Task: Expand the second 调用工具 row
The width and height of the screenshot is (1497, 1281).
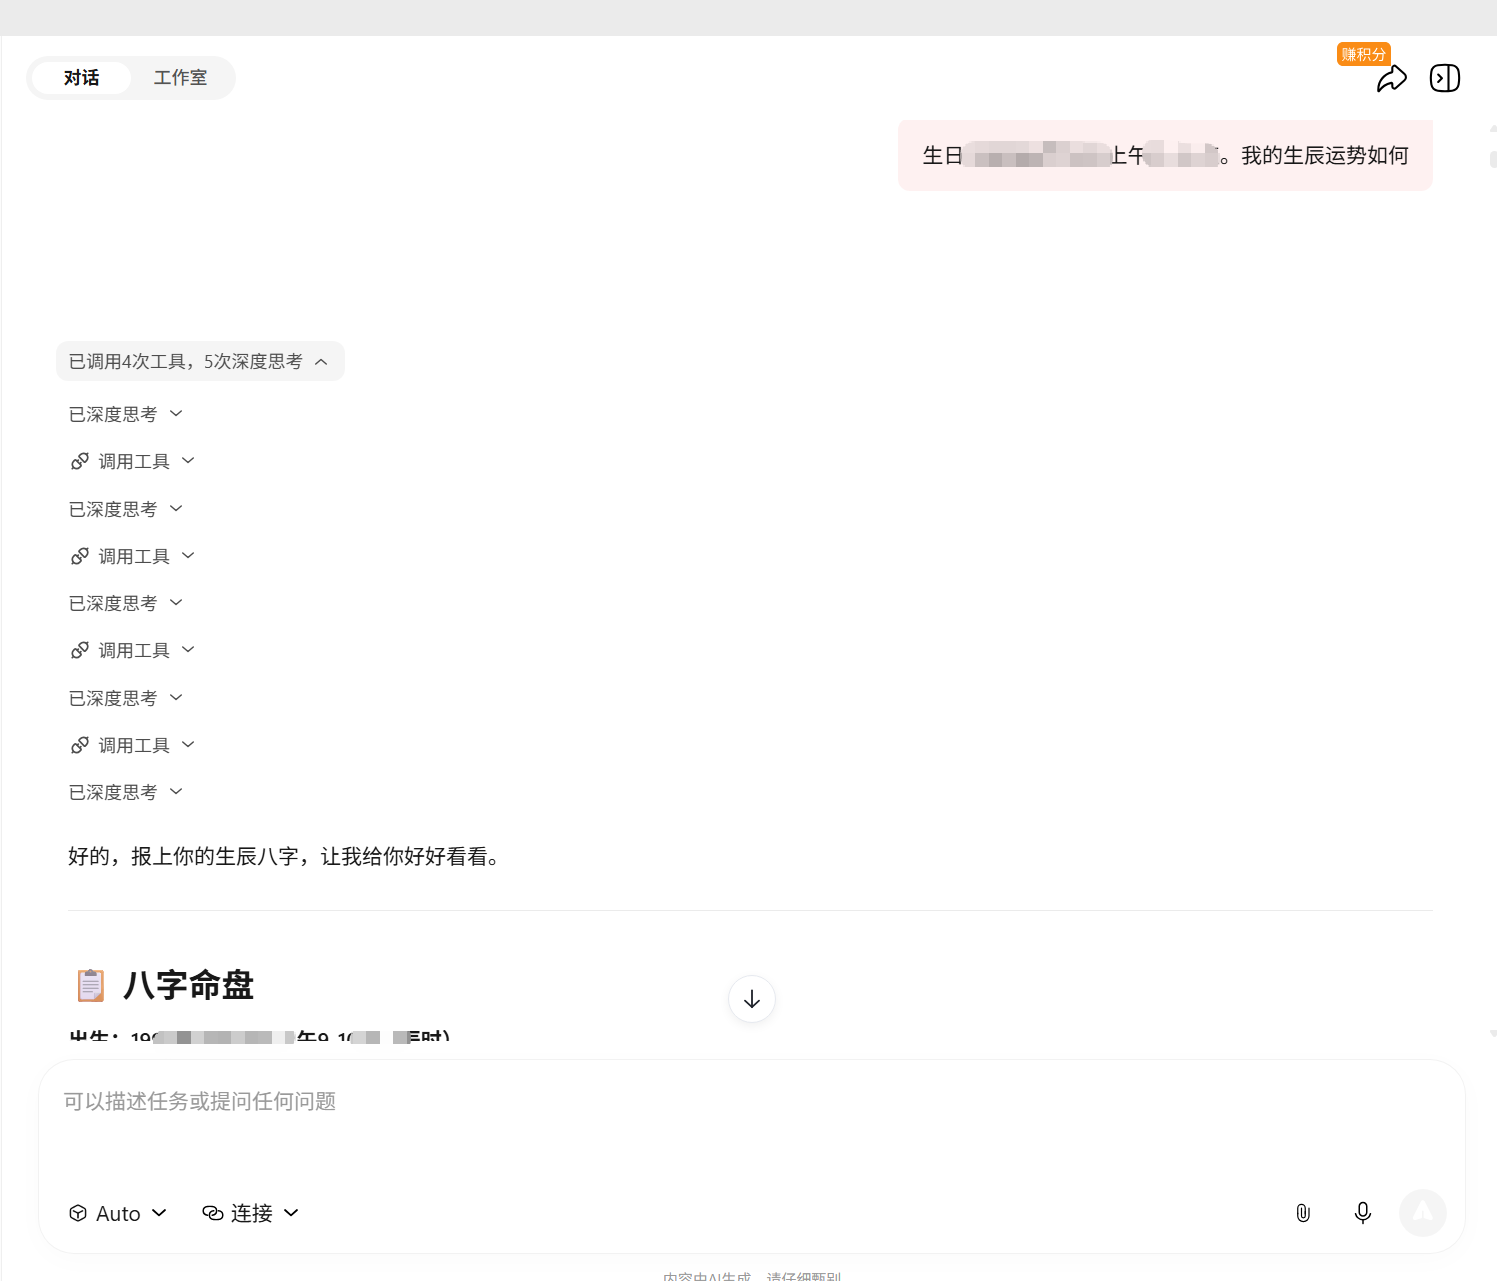Action: pyautogui.click(x=132, y=556)
